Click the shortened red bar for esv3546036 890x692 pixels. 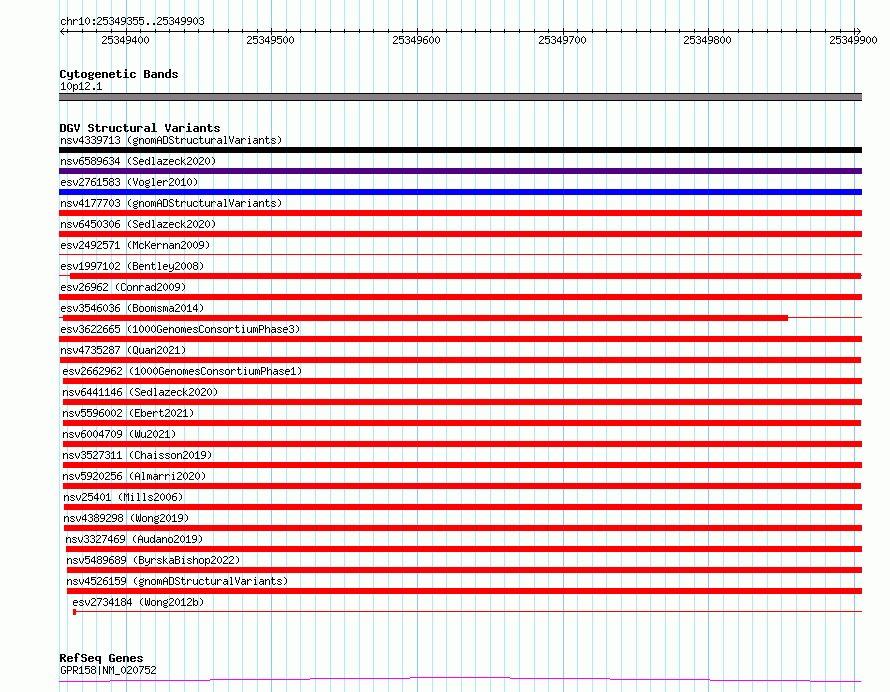(426, 318)
